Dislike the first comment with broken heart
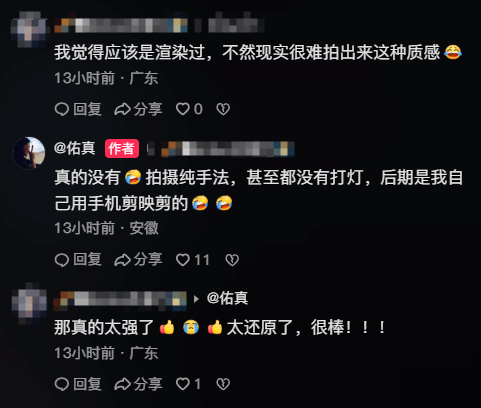 [x=223, y=109]
